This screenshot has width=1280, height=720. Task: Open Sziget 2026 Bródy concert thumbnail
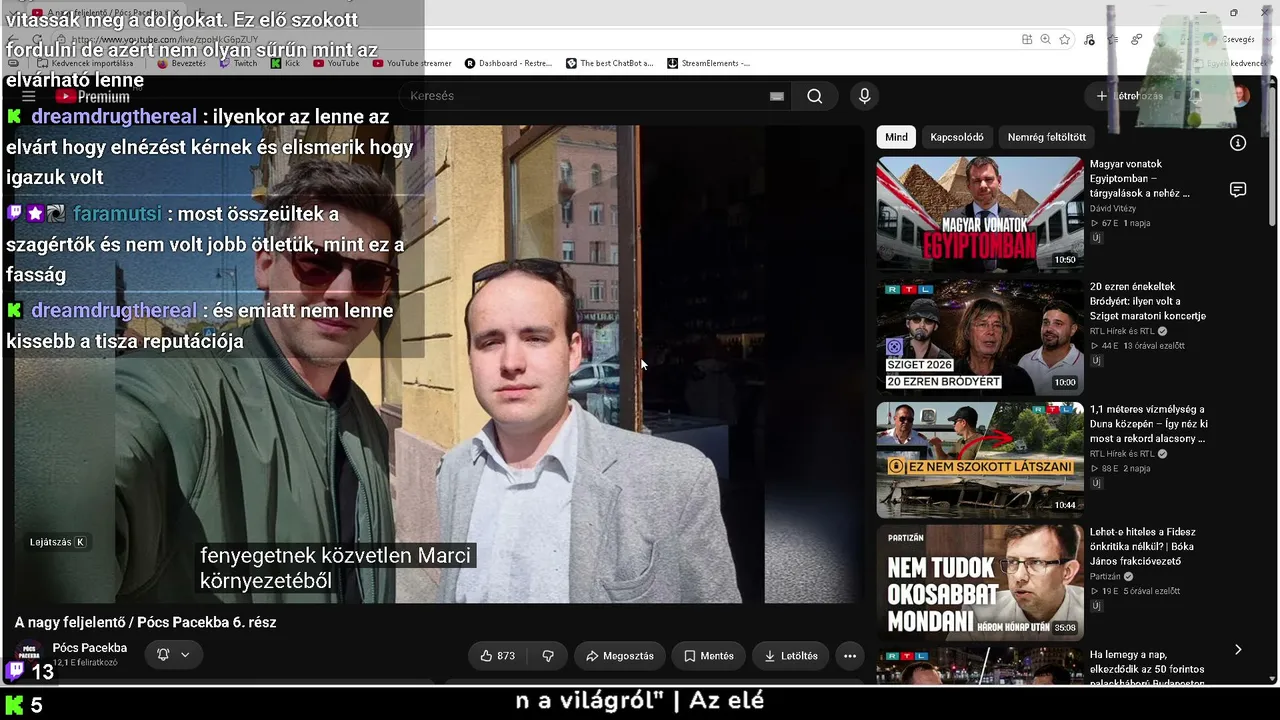pyautogui.click(x=980, y=337)
